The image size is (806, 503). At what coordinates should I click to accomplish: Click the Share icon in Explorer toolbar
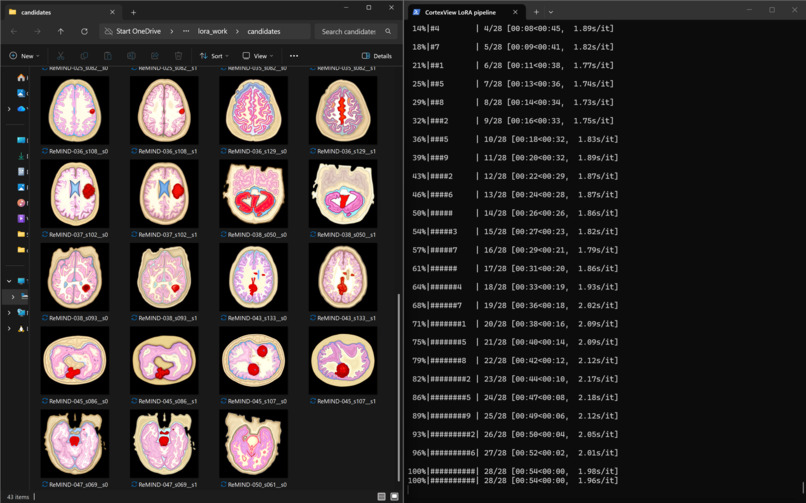point(155,55)
